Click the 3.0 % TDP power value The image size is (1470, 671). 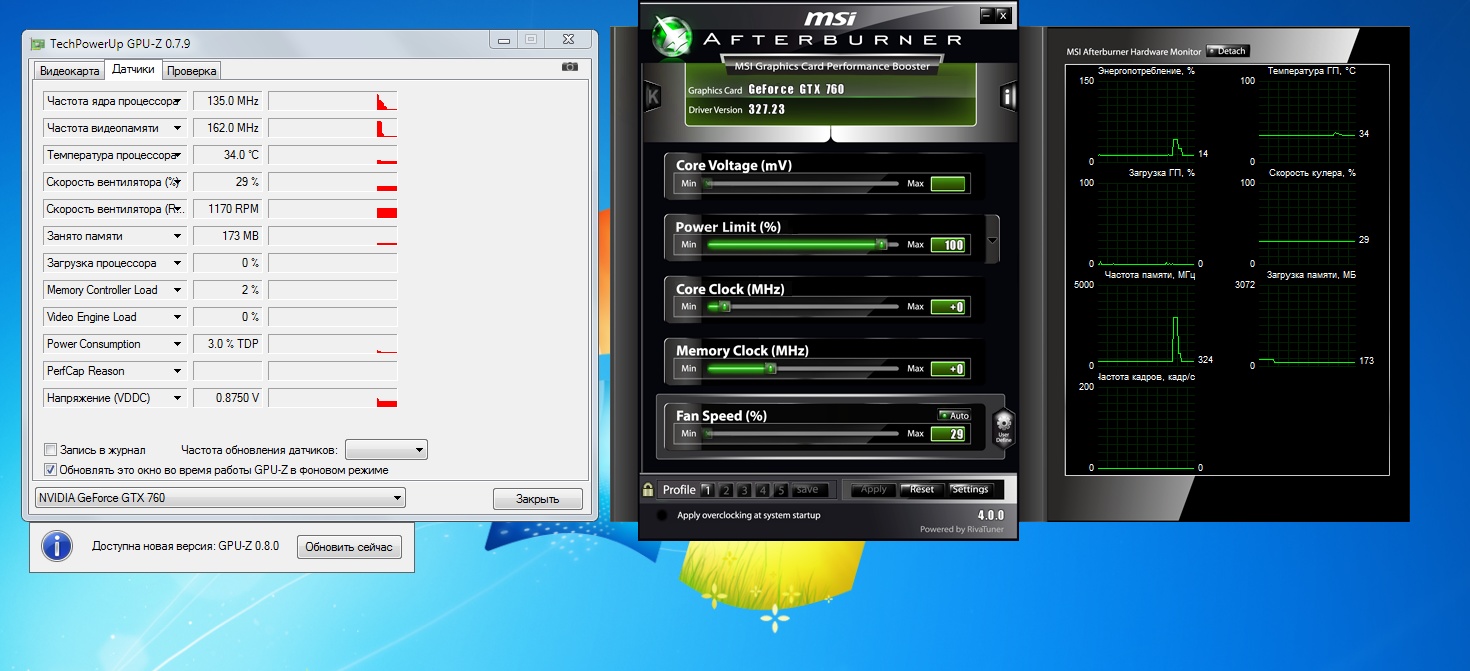pyautogui.click(x=228, y=344)
